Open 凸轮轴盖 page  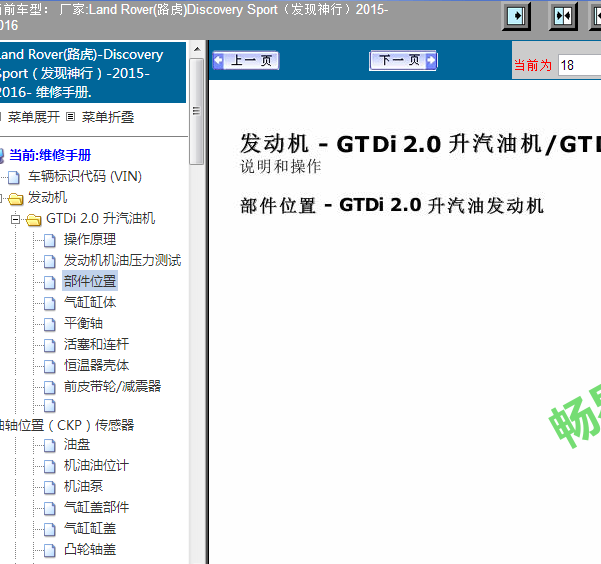click(x=90, y=549)
